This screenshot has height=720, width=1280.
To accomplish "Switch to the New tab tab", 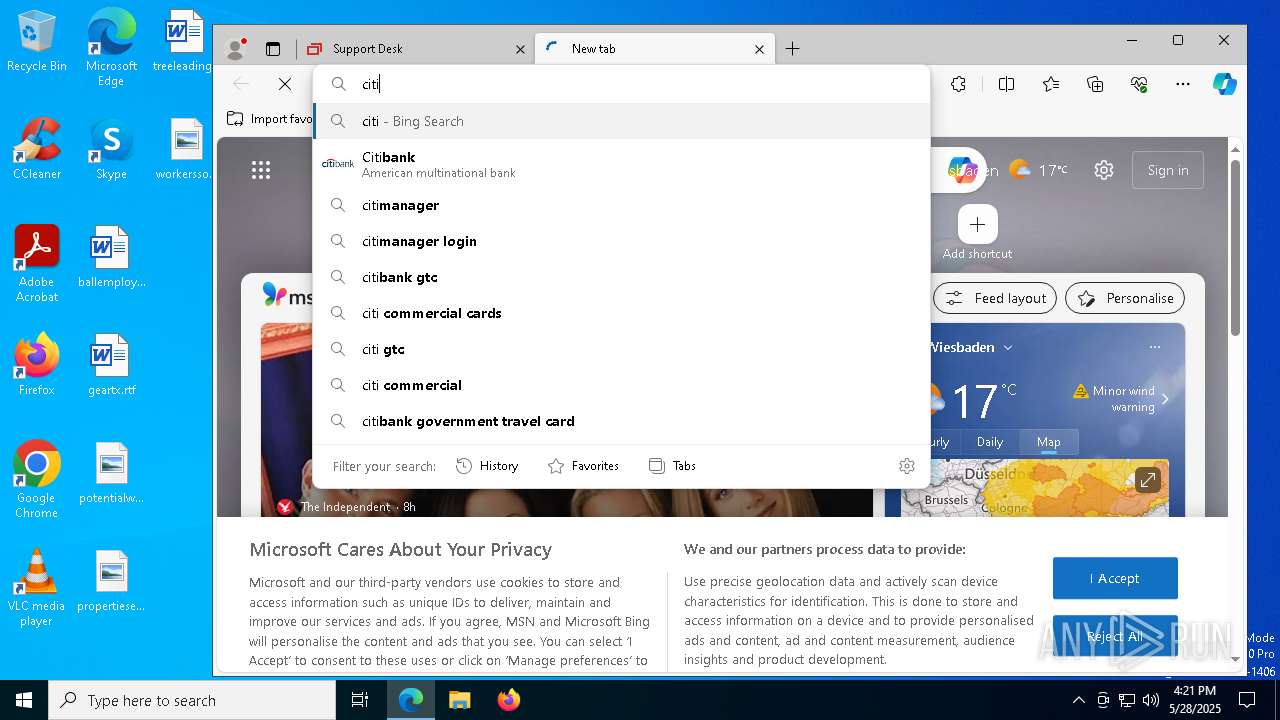I will pyautogui.click(x=655, y=48).
